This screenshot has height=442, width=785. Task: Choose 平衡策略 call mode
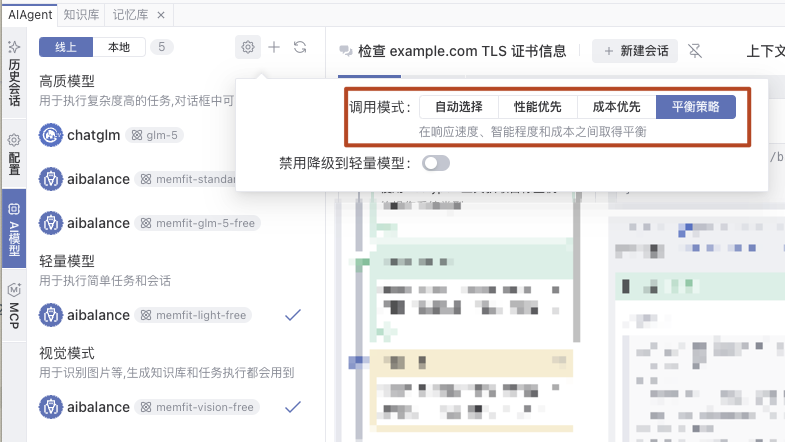695,106
